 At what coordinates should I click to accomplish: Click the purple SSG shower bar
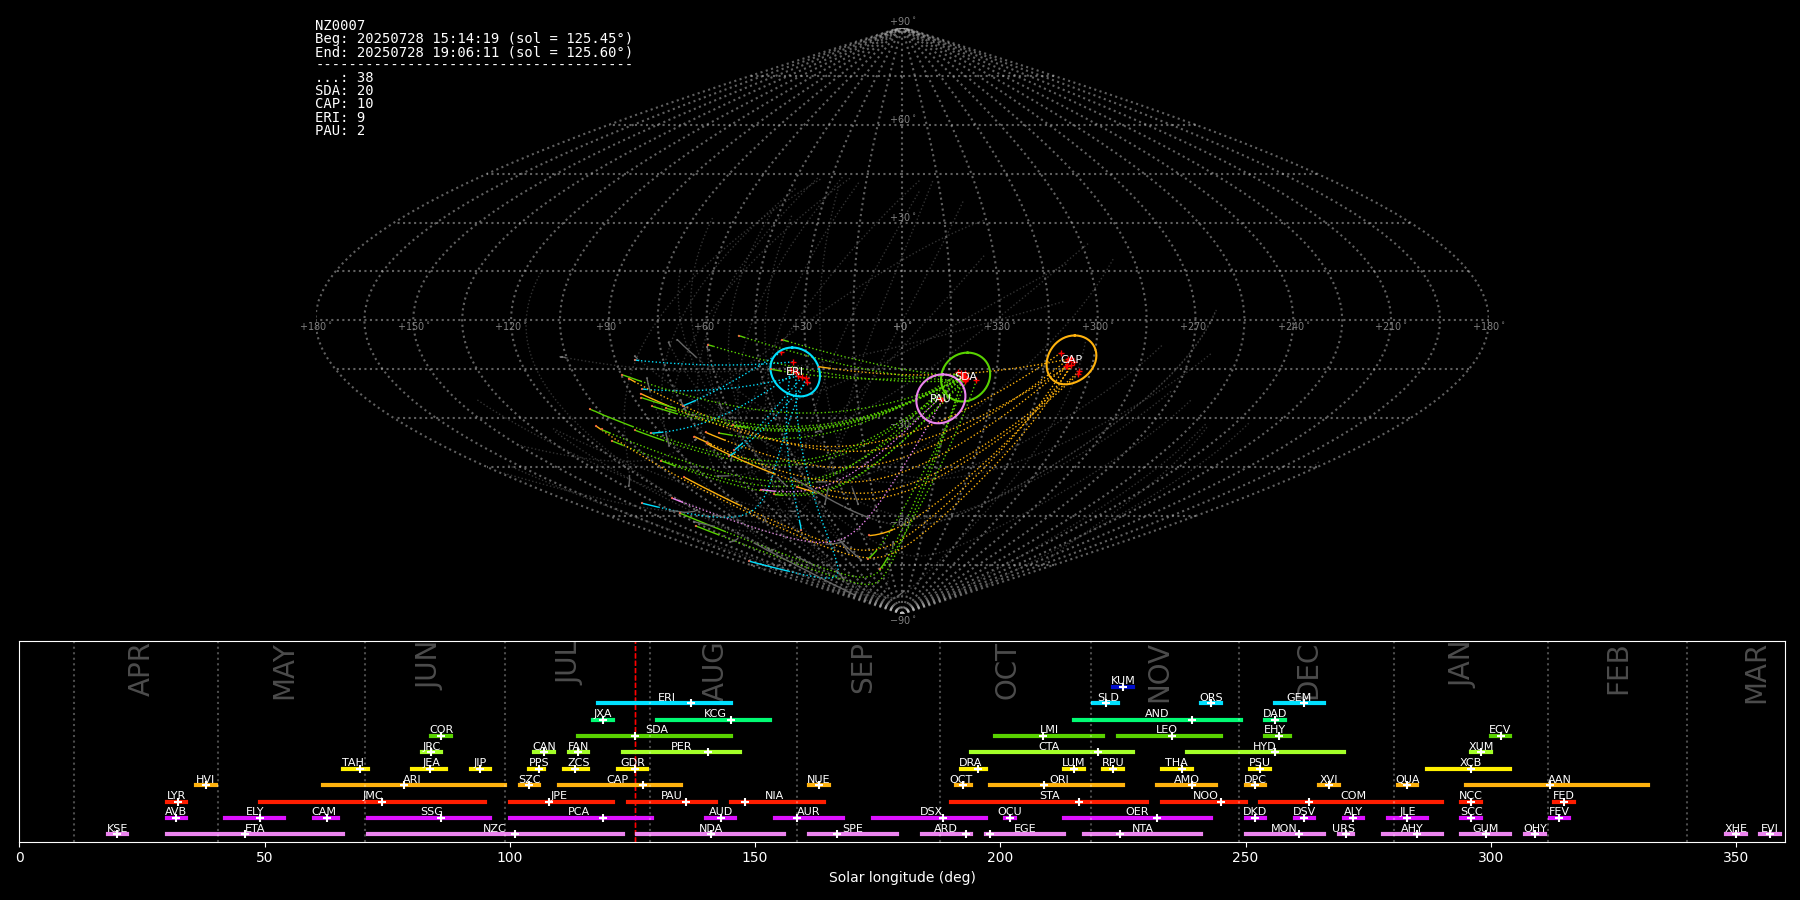(x=428, y=818)
